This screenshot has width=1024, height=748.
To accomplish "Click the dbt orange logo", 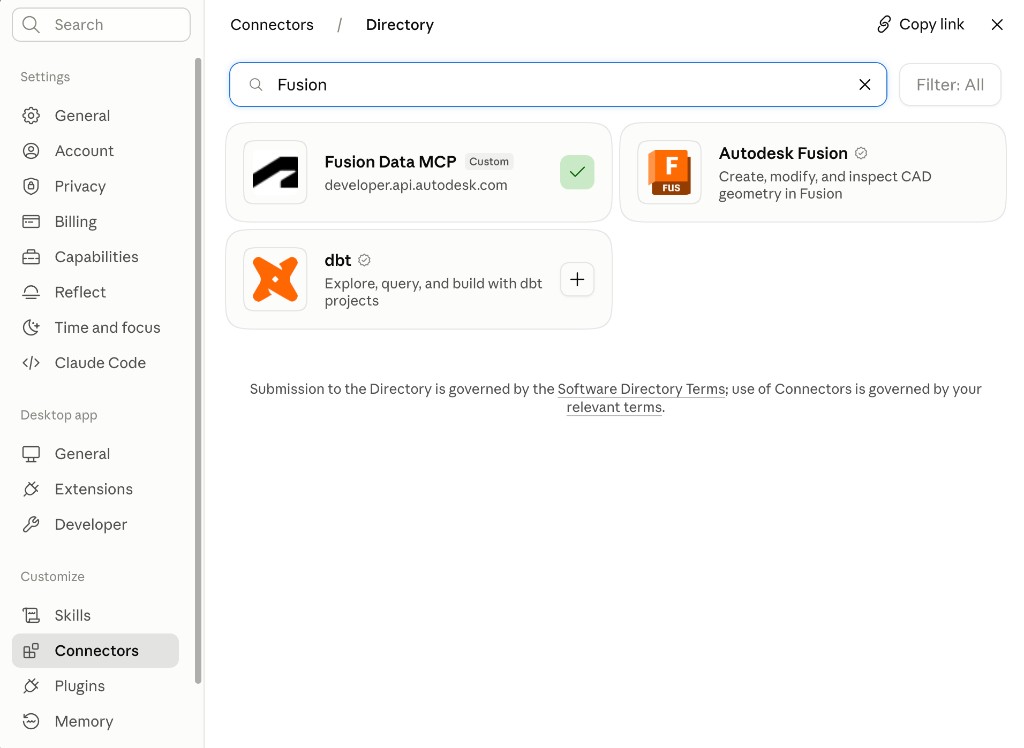I will click(275, 280).
